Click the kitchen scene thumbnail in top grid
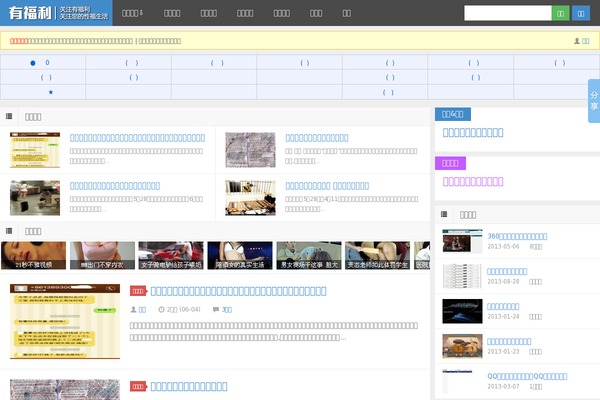The height and width of the screenshot is (400, 600). [35, 198]
